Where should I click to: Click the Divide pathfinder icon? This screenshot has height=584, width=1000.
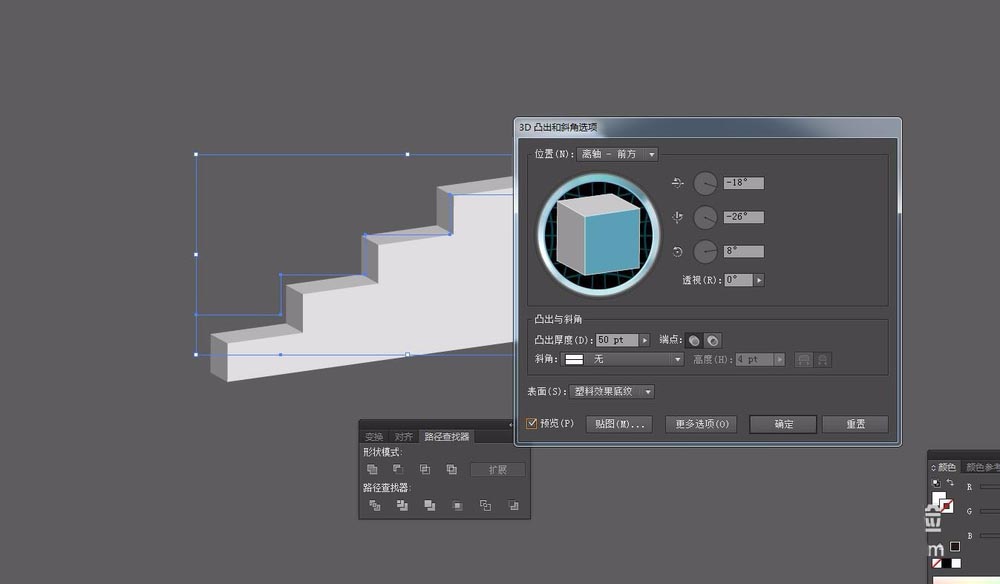[374, 506]
